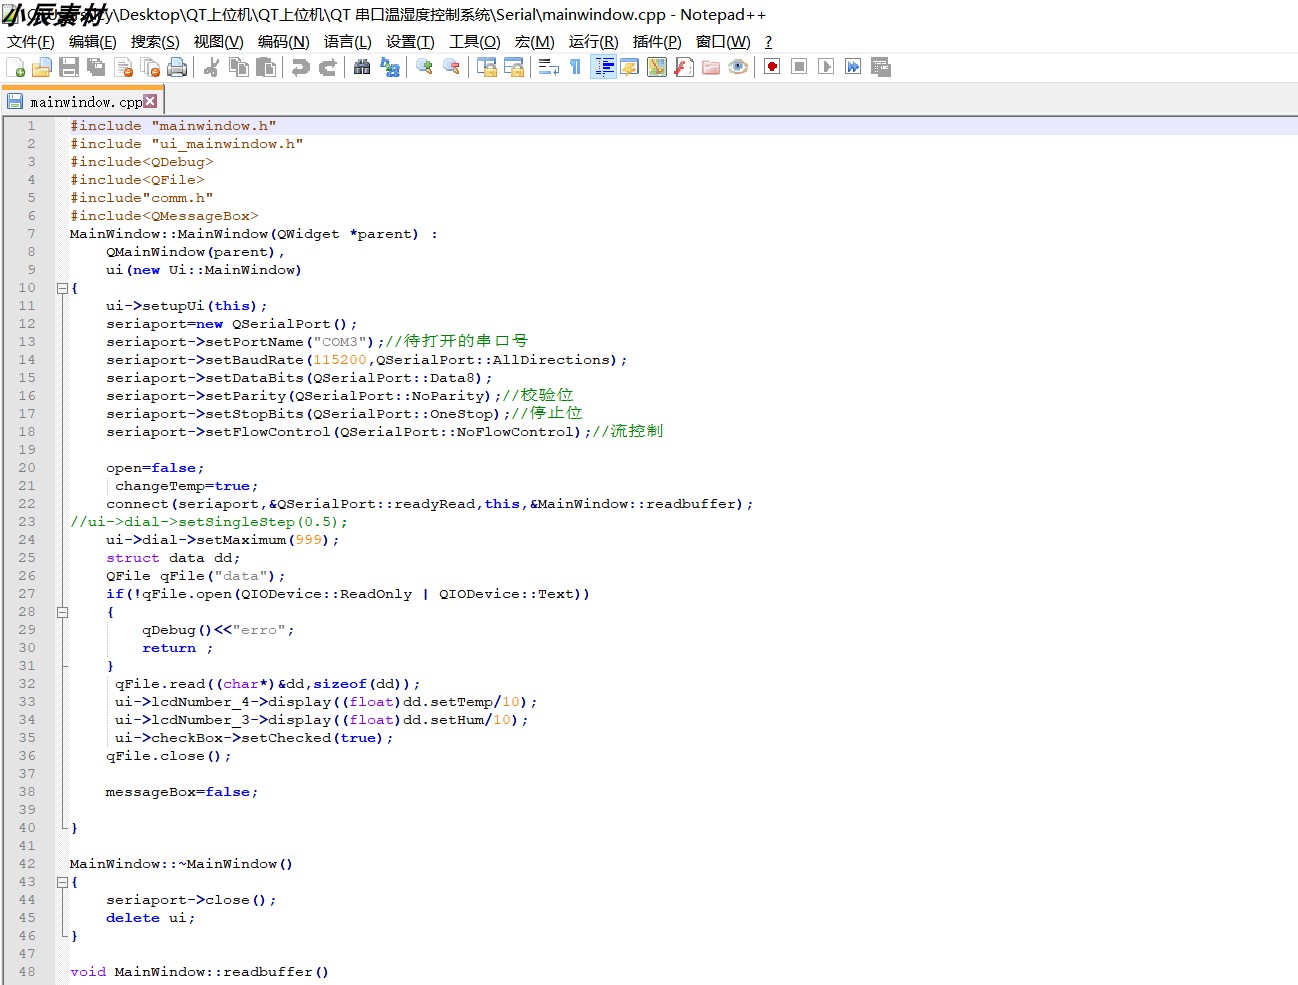This screenshot has height=985, width=1298.
Task: Toggle synchronized vertical scrolling icon
Action: coord(487,67)
